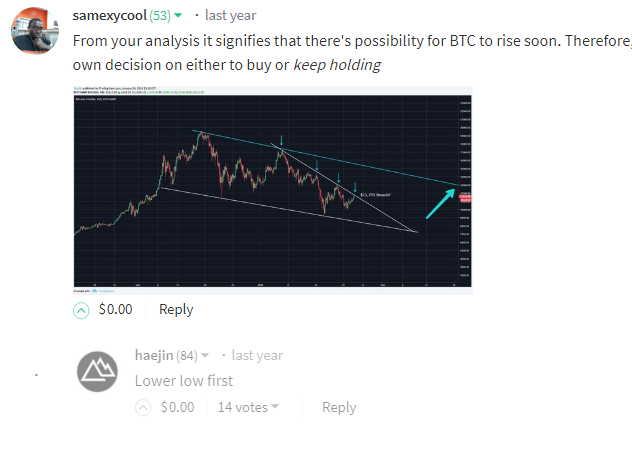This screenshot has height=451, width=632.
Task: Click the reputation score (84)
Action: [x=187, y=355]
